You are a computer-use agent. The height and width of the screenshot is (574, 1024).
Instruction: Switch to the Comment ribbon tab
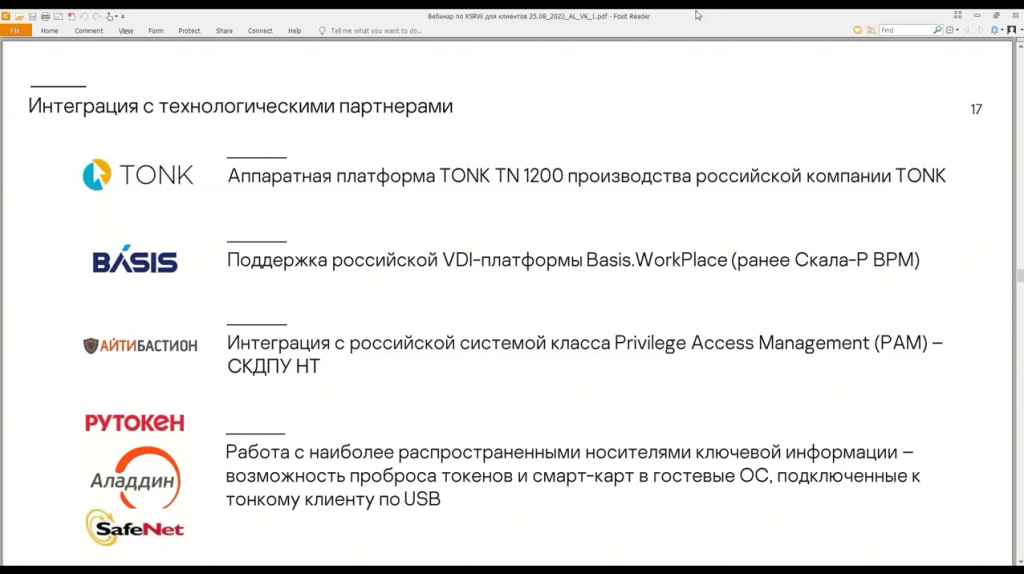[89, 31]
